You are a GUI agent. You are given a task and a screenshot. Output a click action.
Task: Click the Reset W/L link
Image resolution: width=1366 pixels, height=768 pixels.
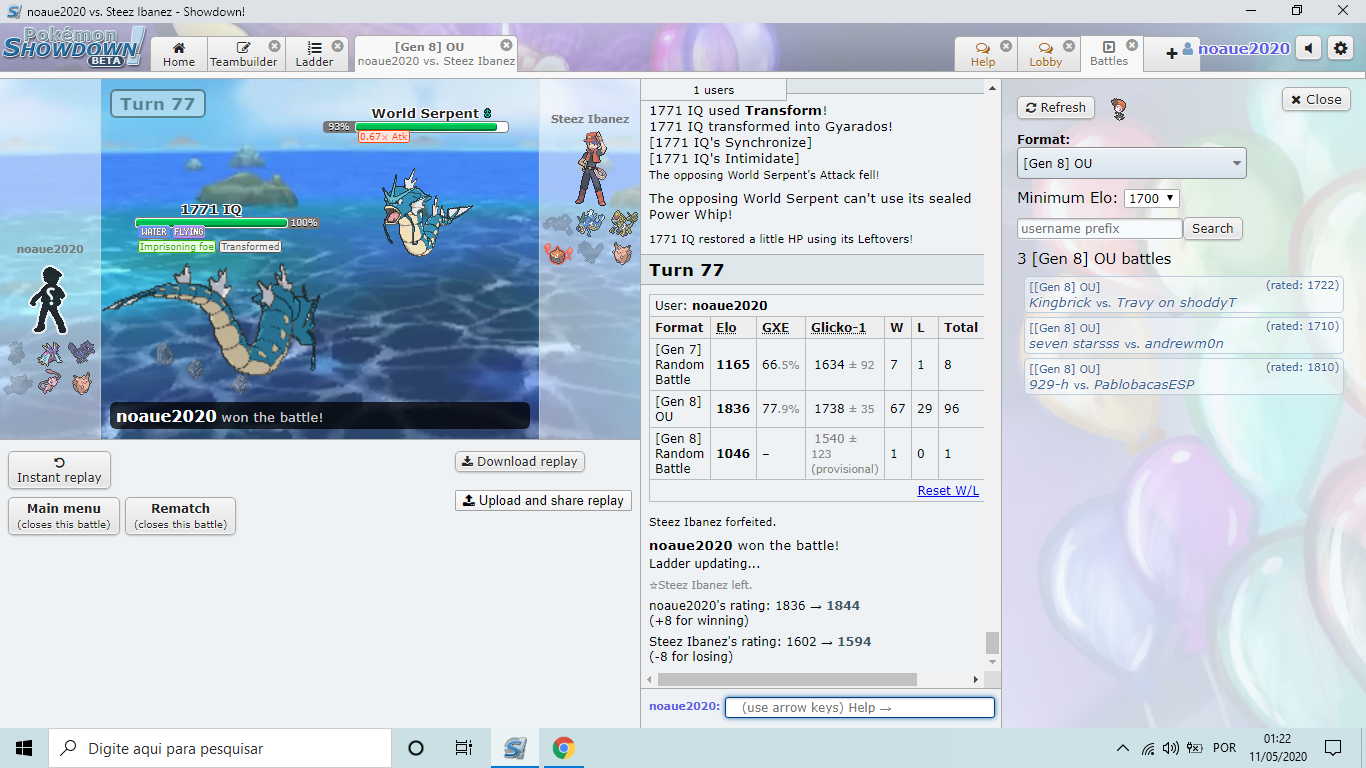coord(948,490)
